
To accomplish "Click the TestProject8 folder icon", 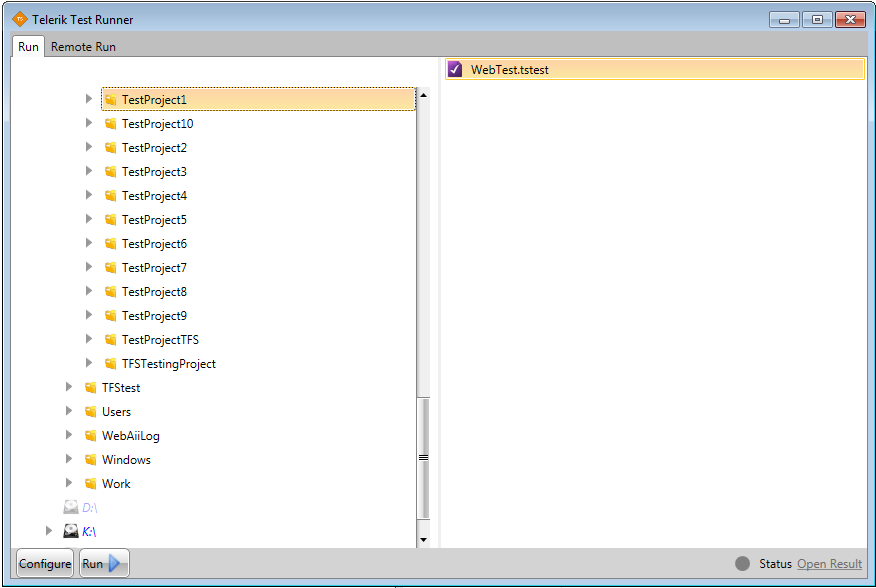I will tap(111, 292).
